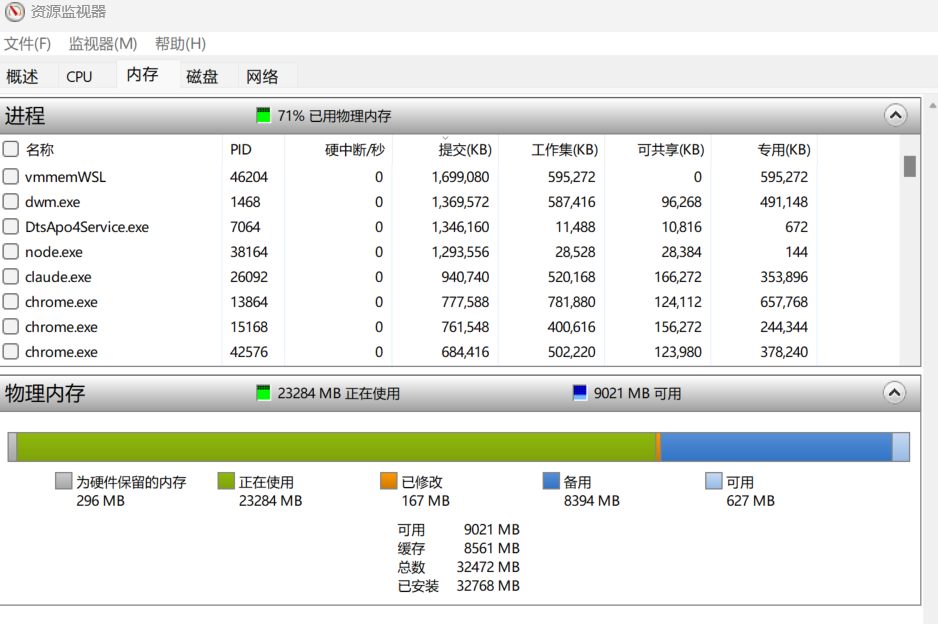Click the blue 可用 indicator in 物理内存 header
Image resolution: width=938 pixels, height=624 pixels.
[x=580, y=393]
